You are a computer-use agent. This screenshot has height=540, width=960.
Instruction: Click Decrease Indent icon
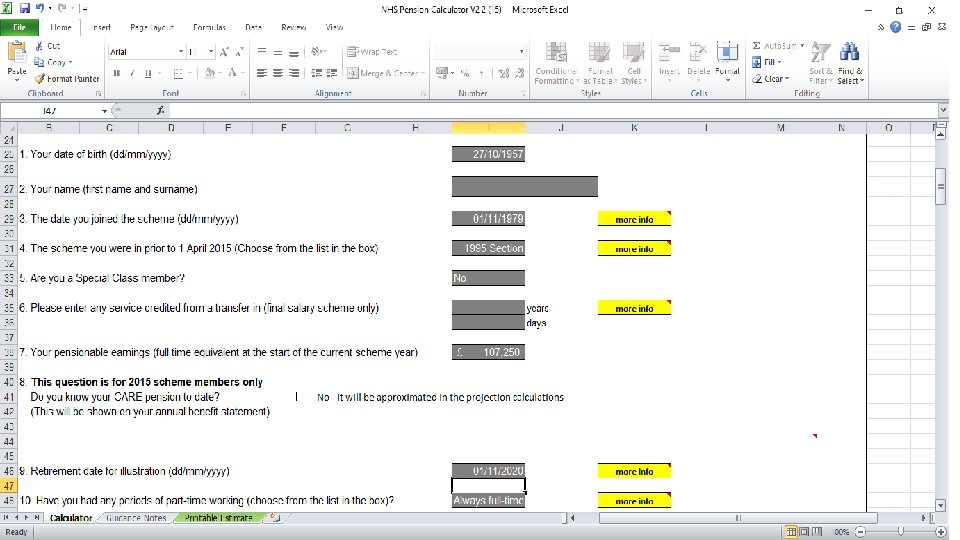coord(317,73)
